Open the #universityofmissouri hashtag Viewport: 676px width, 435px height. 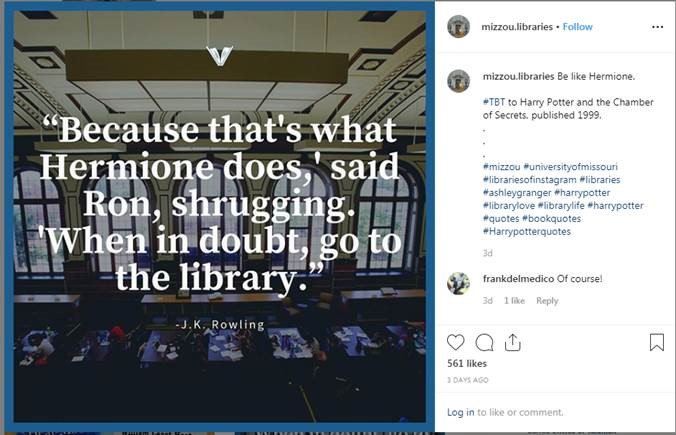(570, 167)
